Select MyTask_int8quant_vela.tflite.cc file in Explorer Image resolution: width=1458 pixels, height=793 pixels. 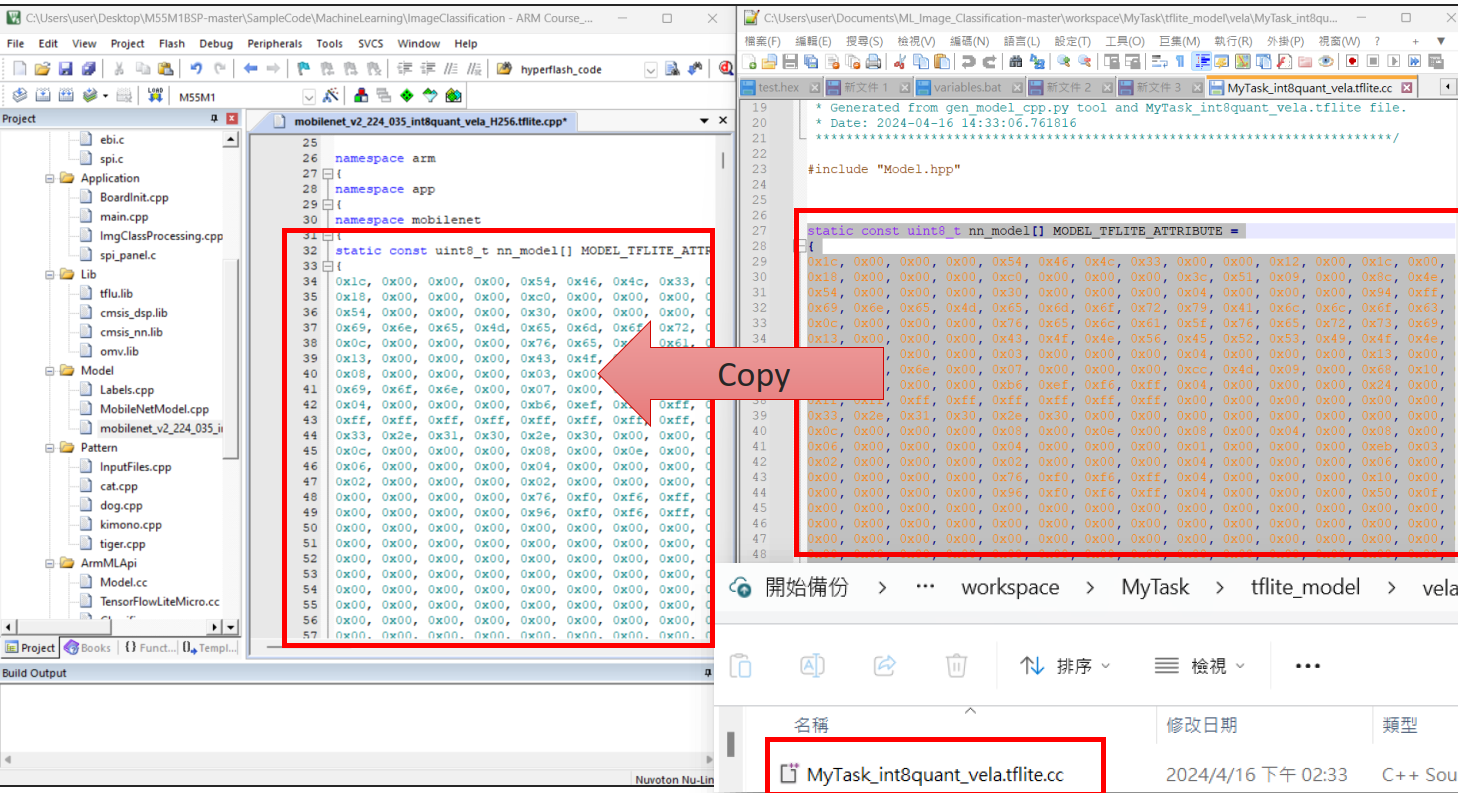pyautogui.click(x=934, y=774)
